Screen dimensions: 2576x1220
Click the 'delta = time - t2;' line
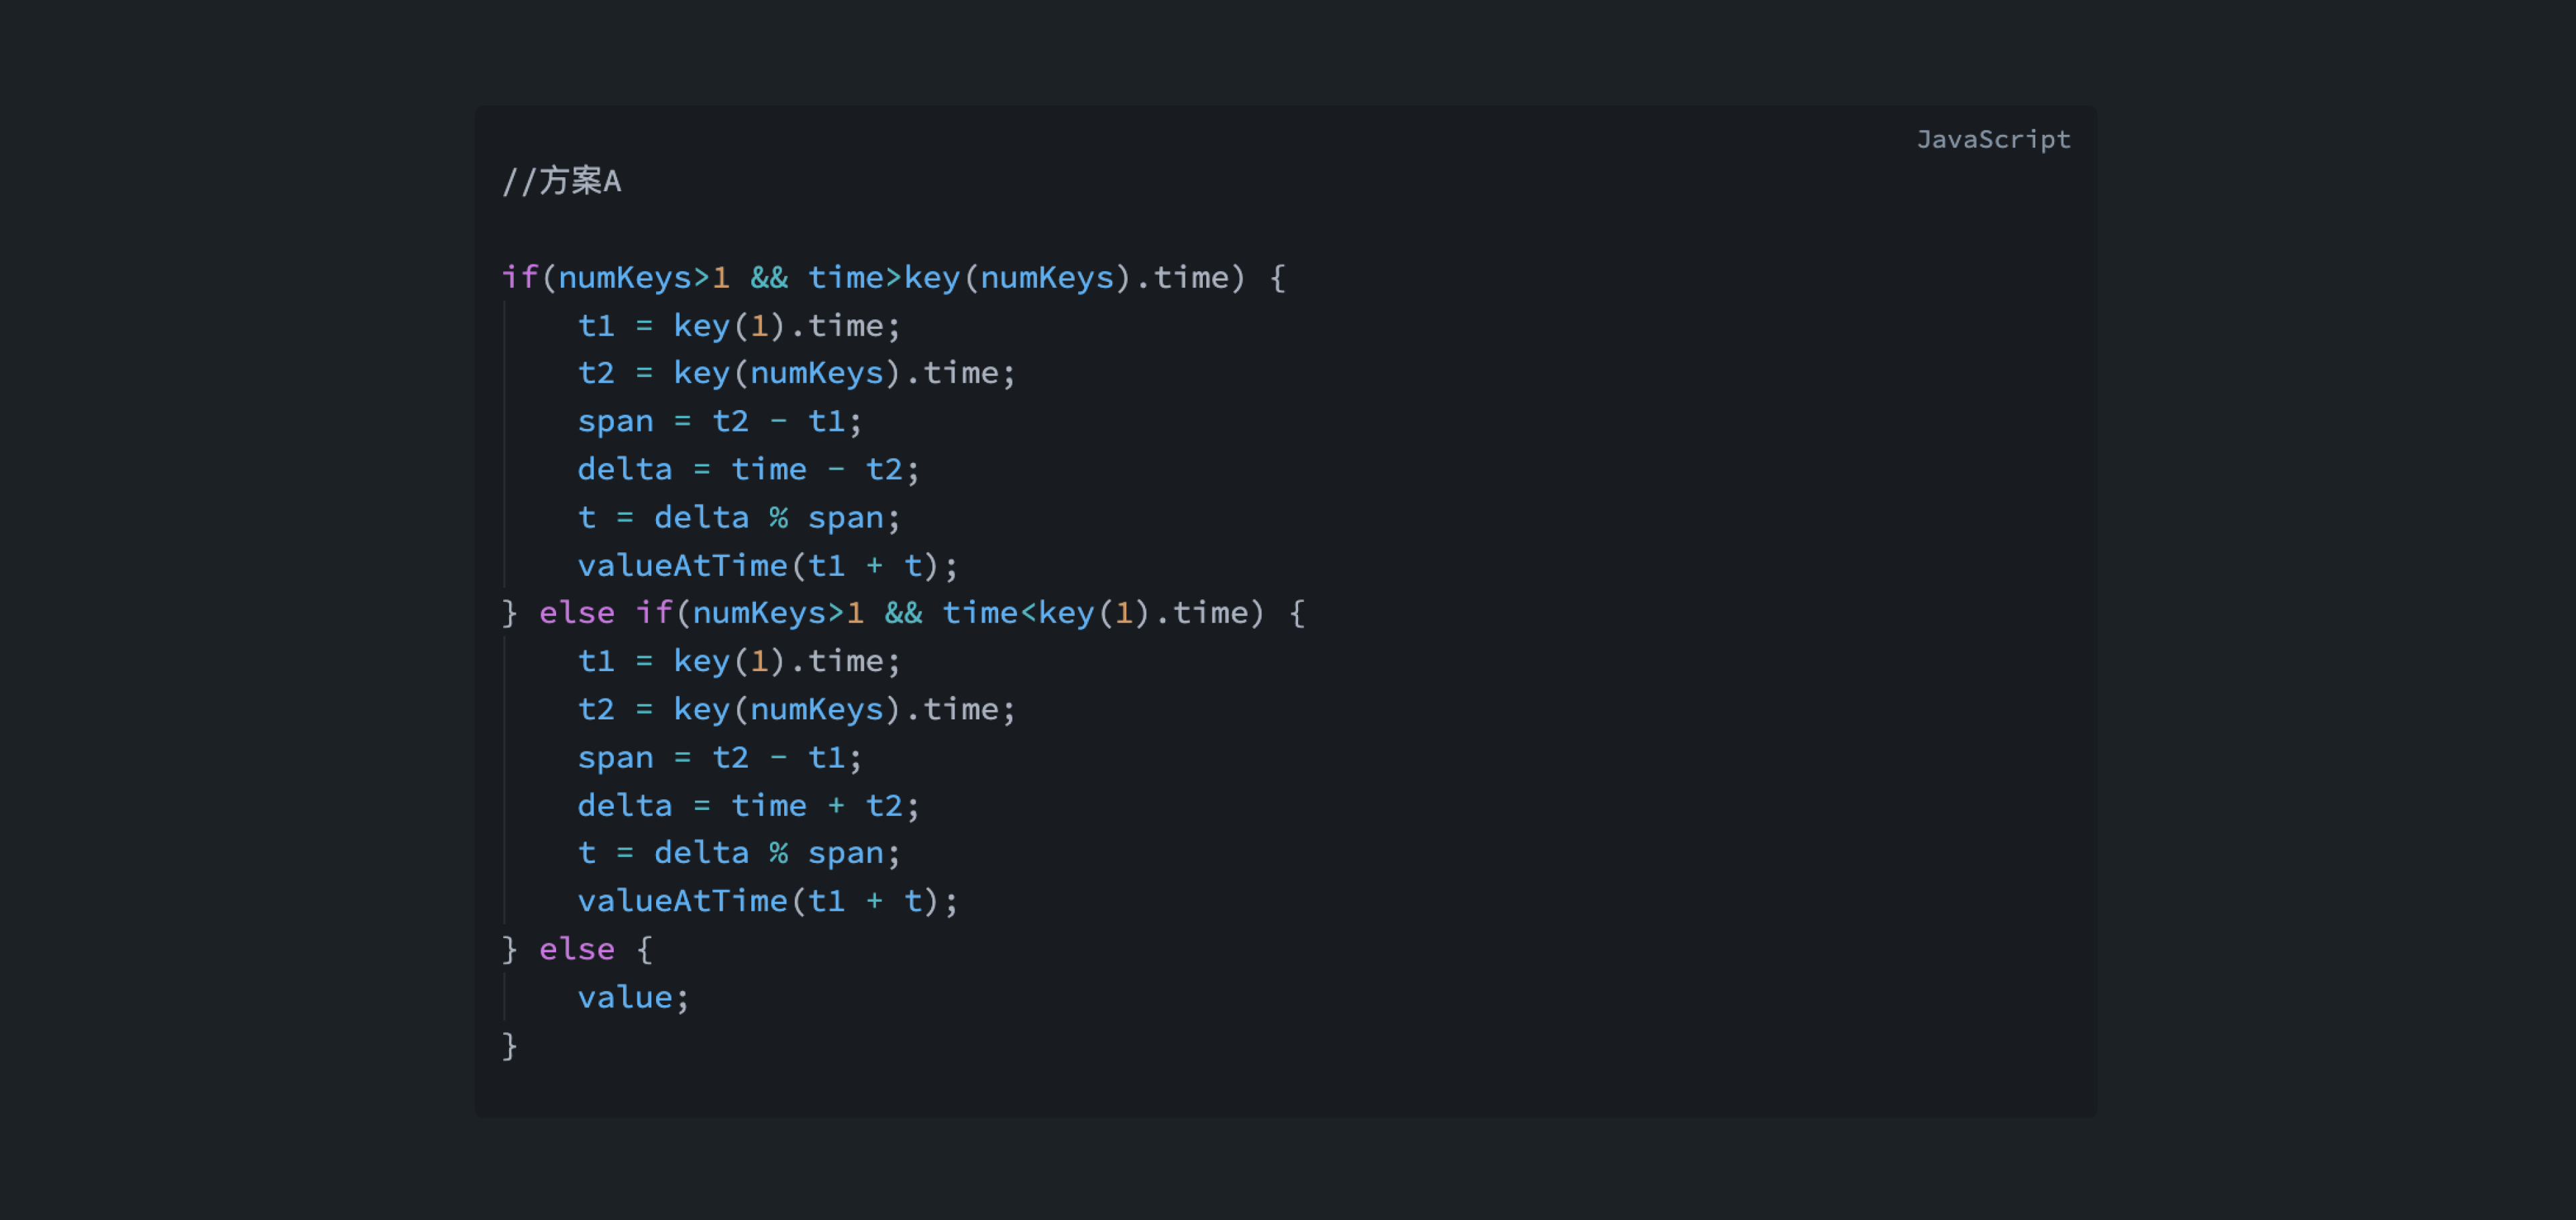[x=749, y=469]
